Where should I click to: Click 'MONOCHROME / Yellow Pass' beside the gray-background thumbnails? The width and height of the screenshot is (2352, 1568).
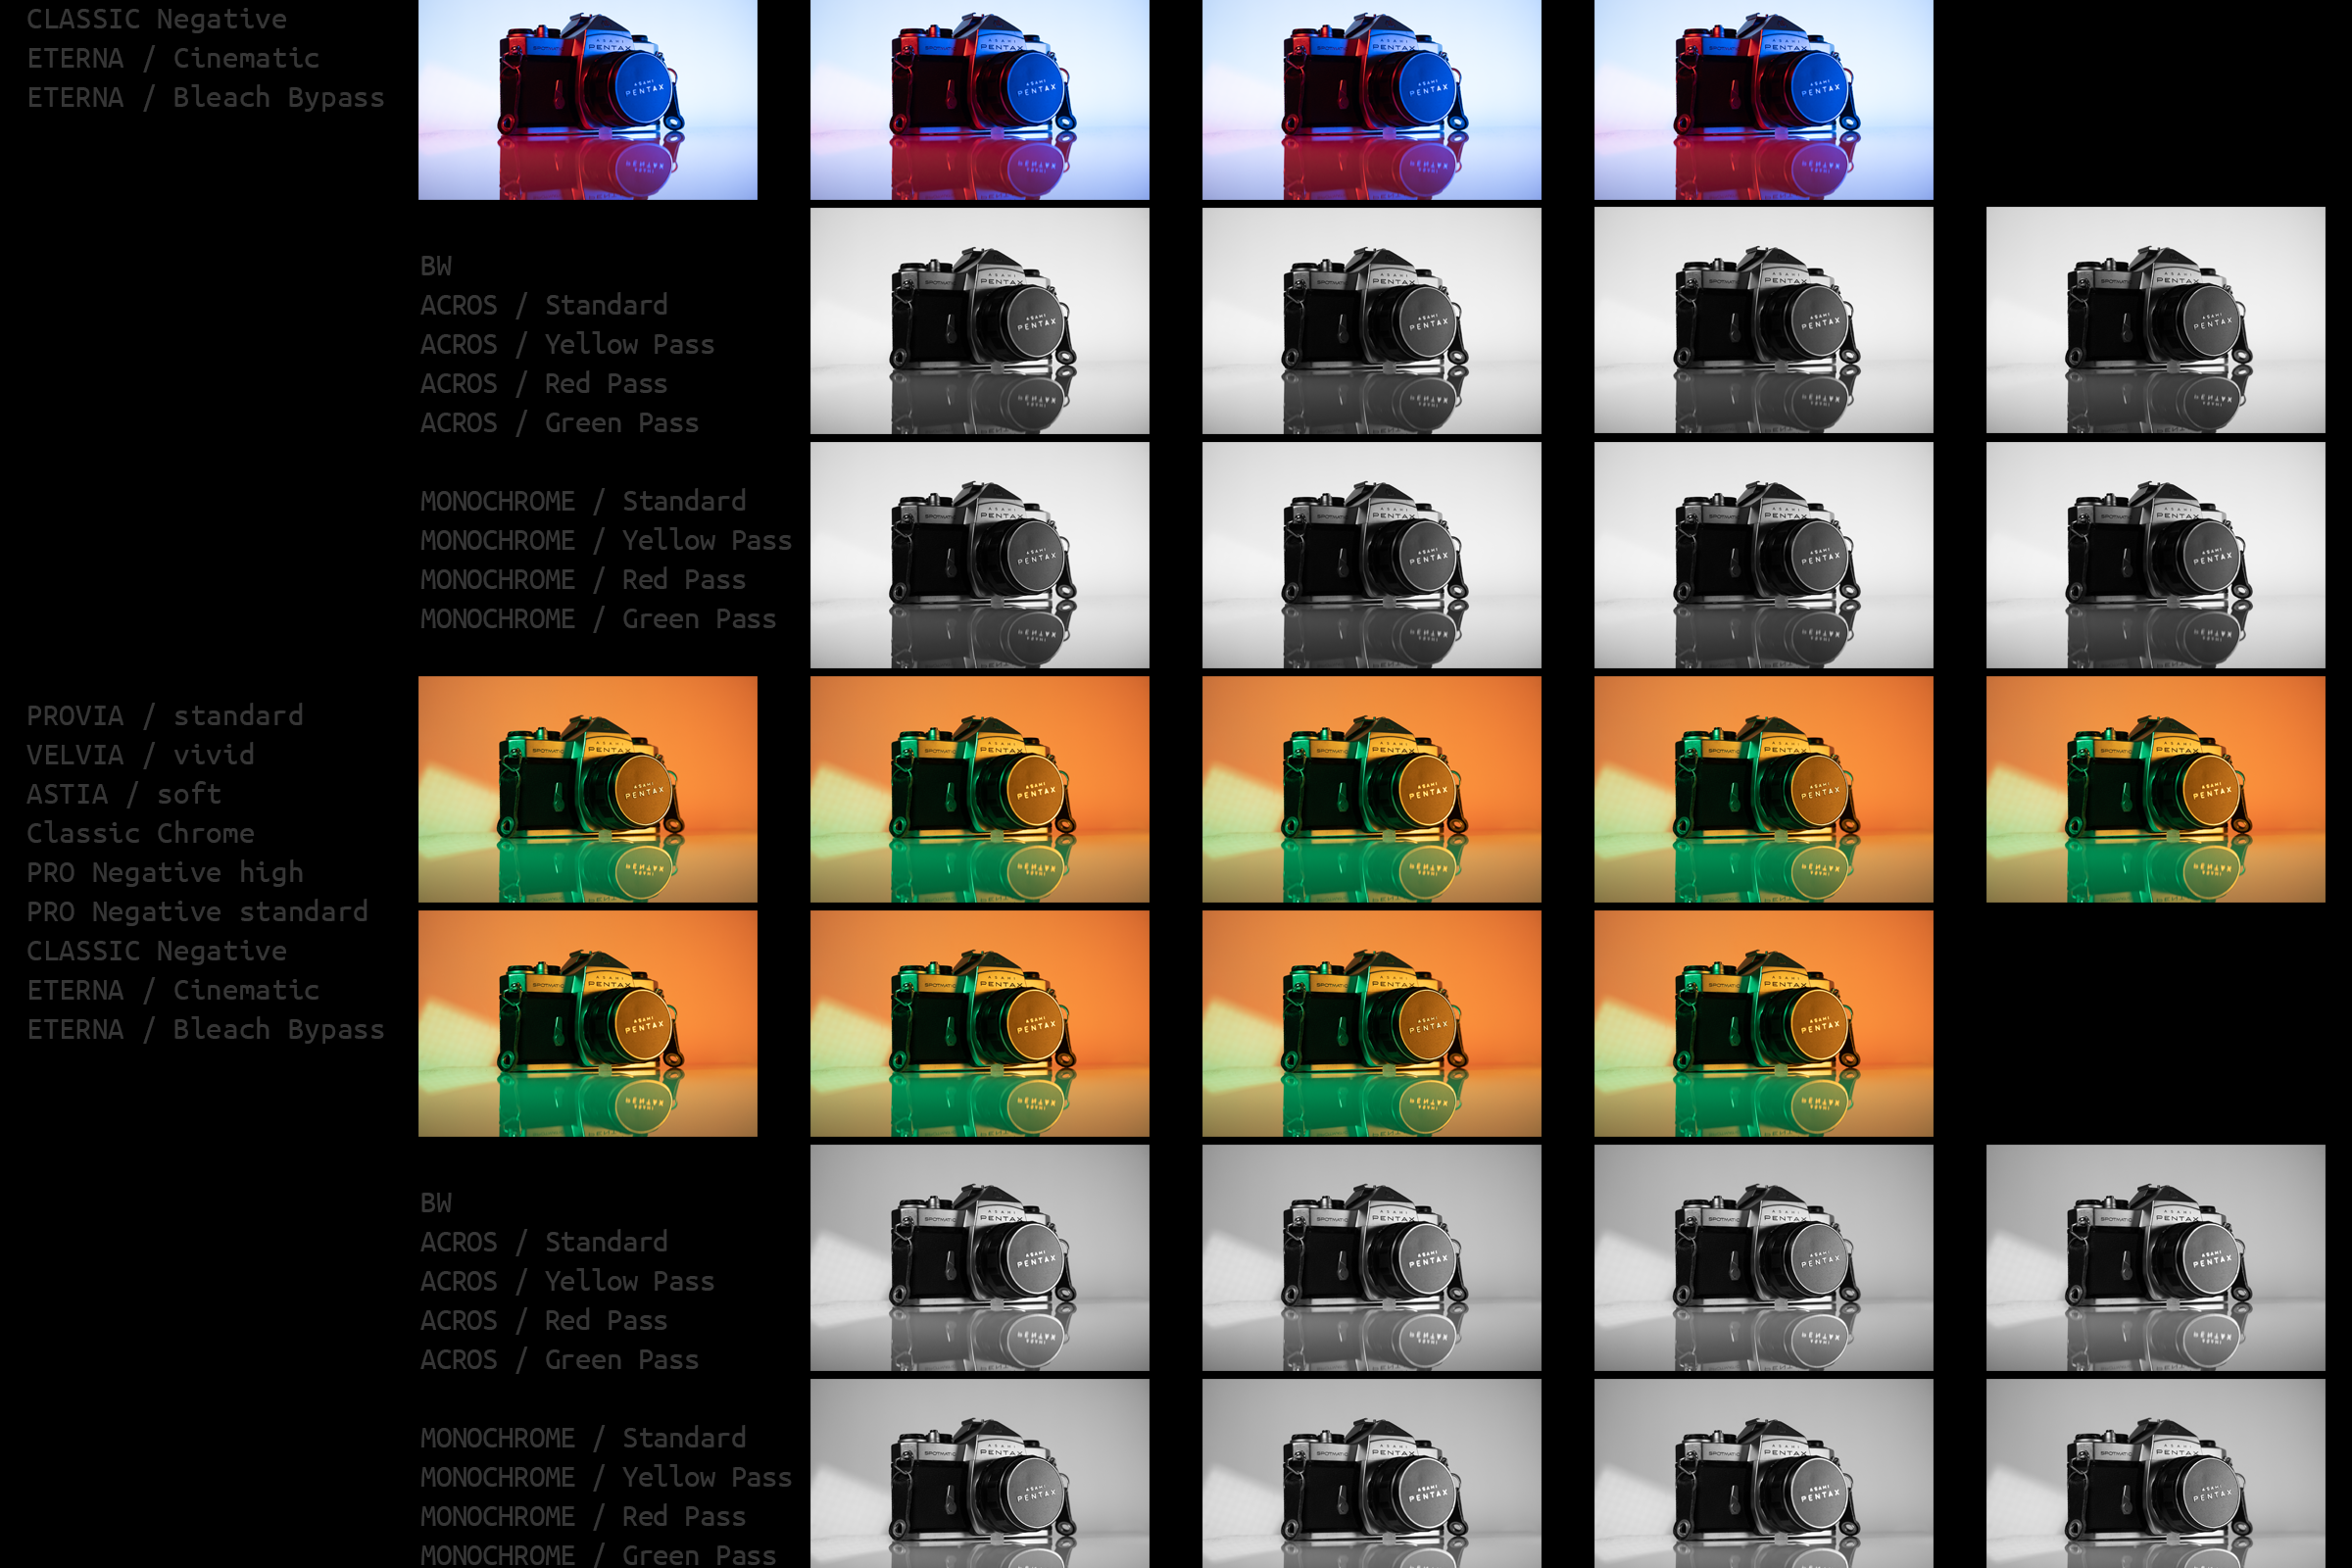coord(606,1478)
